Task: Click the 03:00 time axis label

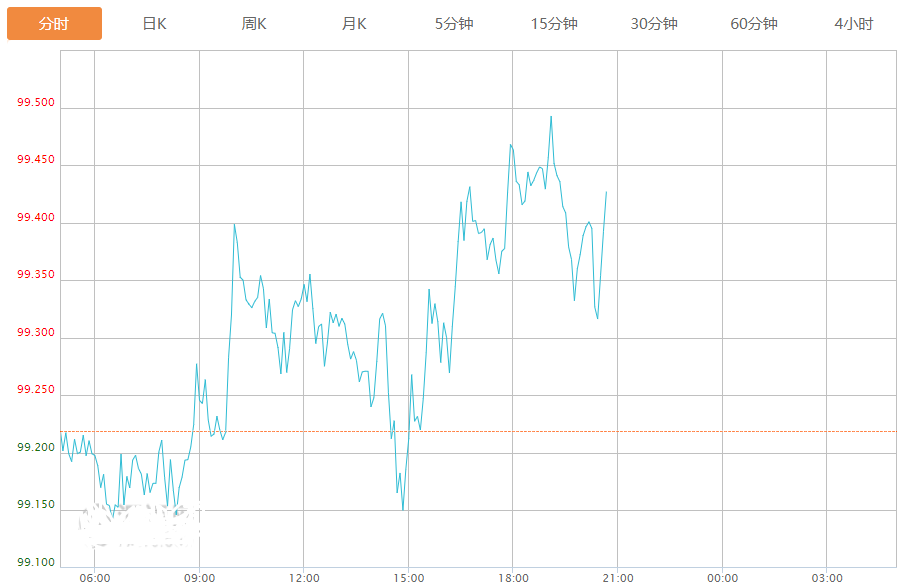Action: click(827, 578)
